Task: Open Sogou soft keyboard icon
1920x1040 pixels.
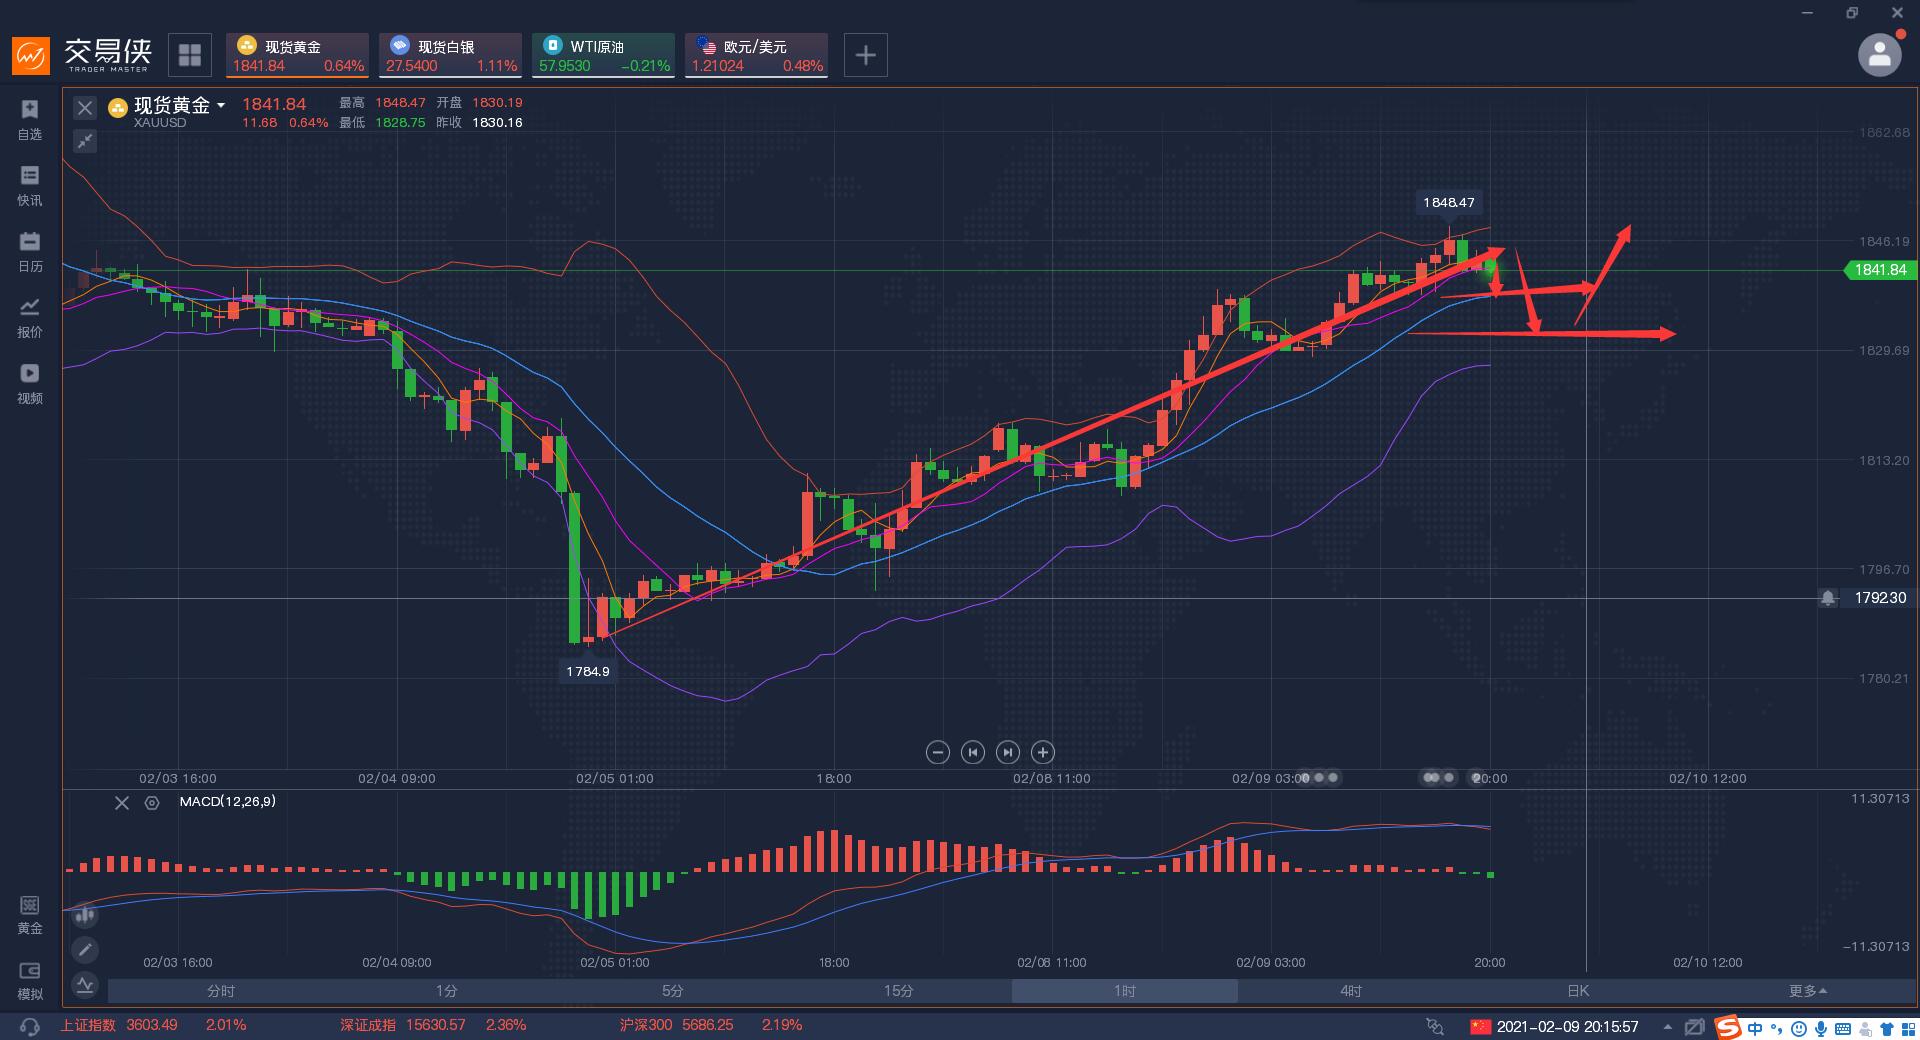Action: pos(1843,1028)
